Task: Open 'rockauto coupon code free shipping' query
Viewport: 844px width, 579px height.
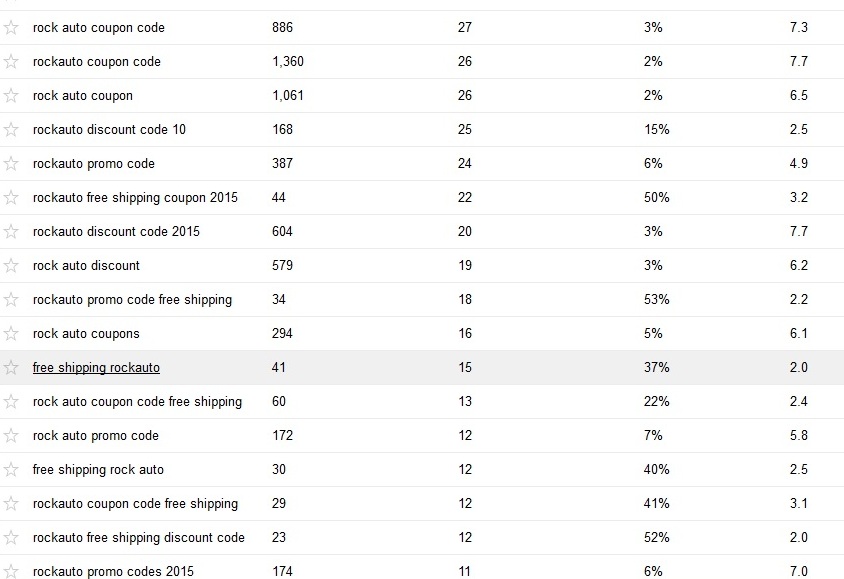Action: (135, 504)
